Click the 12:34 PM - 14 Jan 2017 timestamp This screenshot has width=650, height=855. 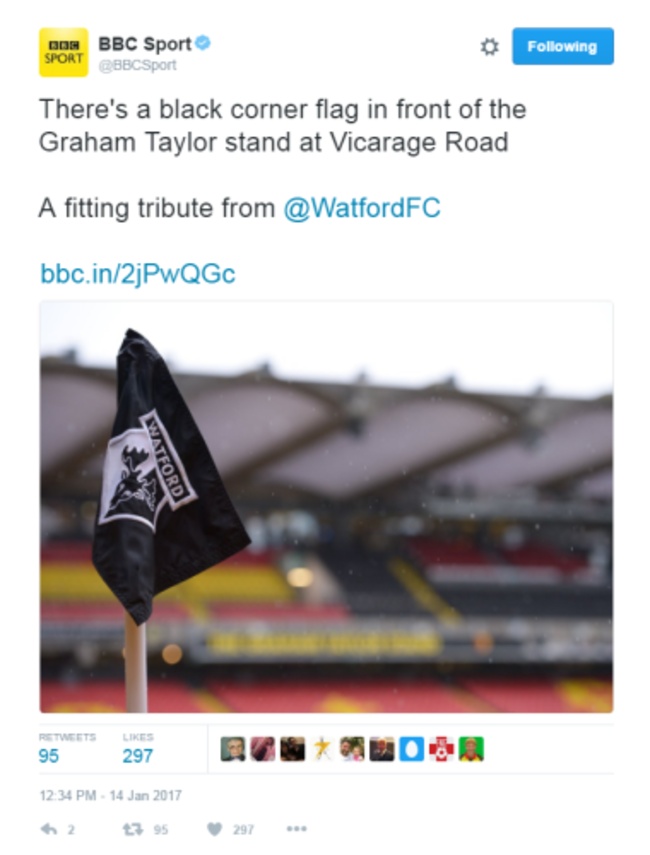110,796
